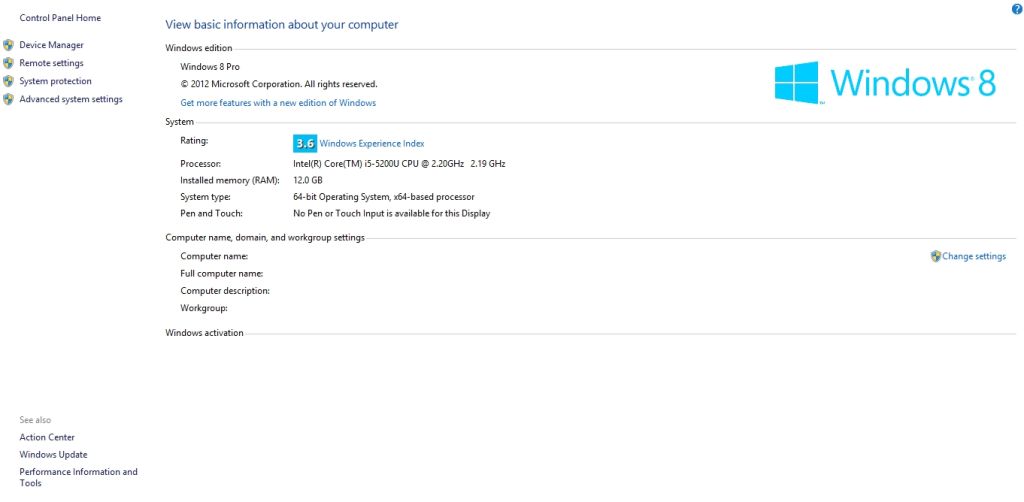Click the Full computer name label
Viewport: 1024px width, 502px height.
coord(221,274)
